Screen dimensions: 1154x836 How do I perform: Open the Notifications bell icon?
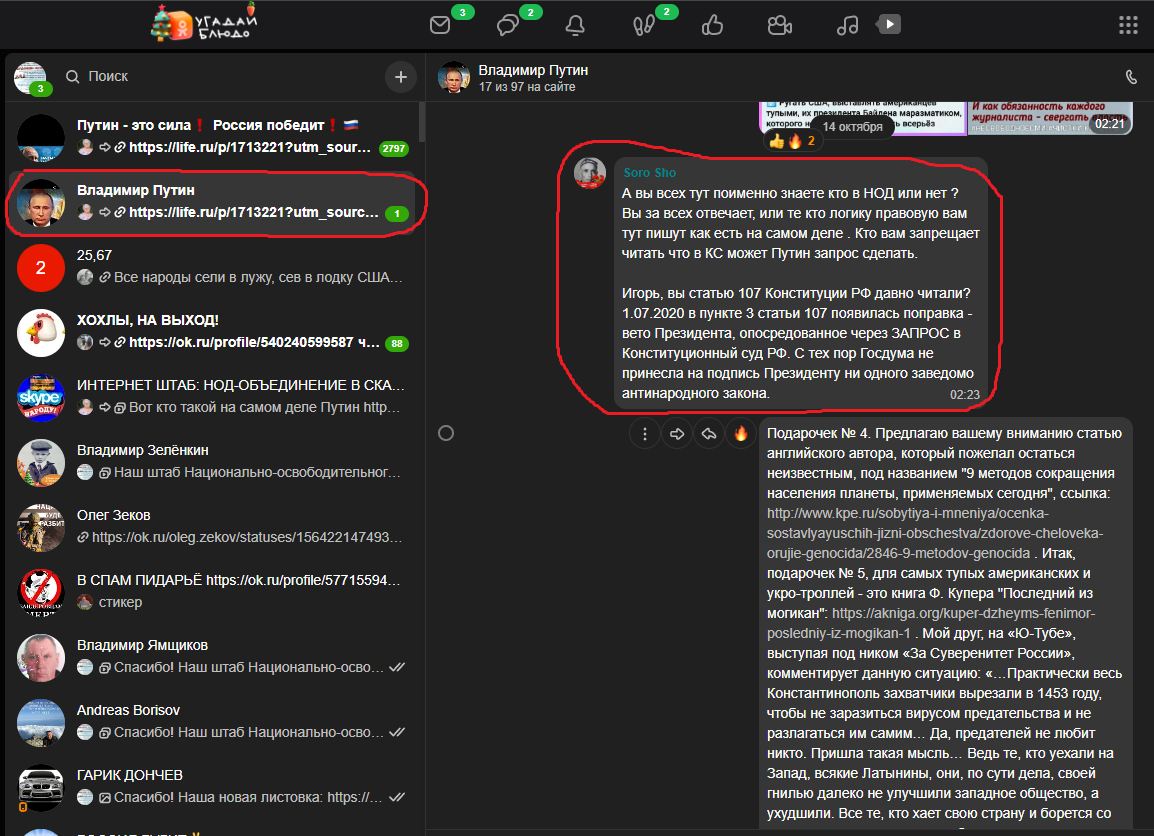(x=575, y=26)
